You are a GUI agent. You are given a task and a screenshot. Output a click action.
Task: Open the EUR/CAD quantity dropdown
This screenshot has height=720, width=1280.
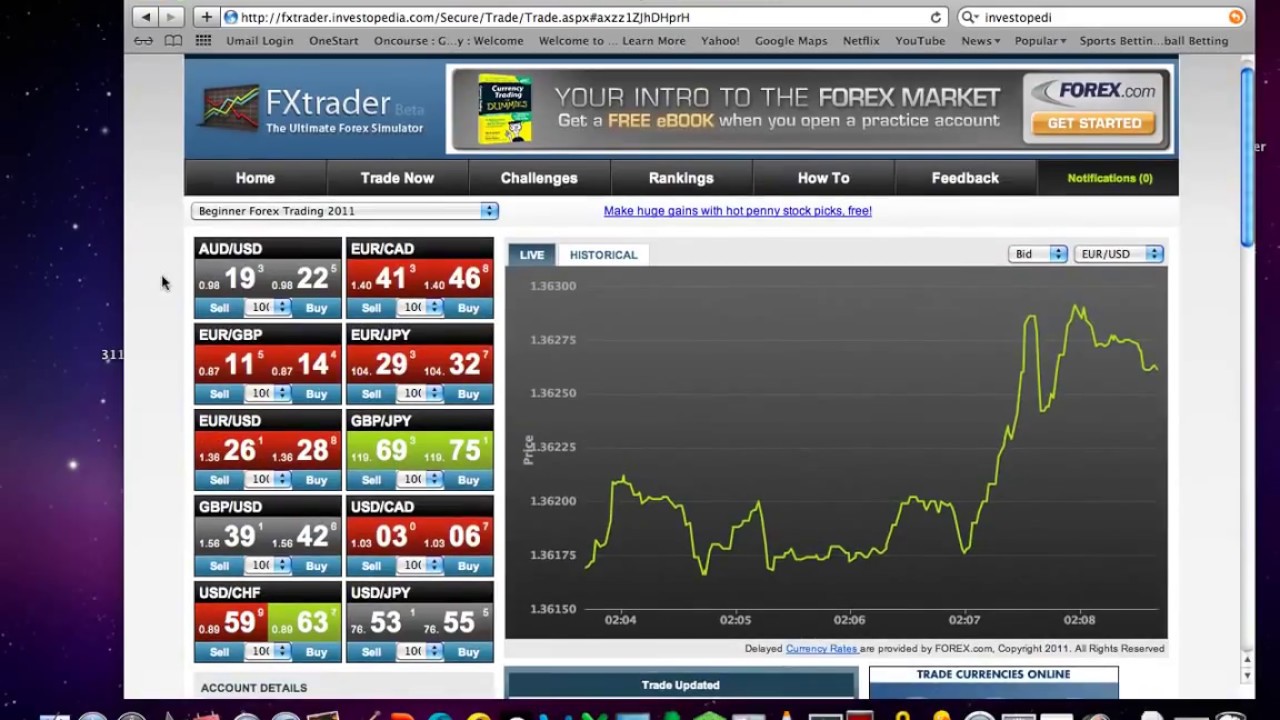[421, 307]
